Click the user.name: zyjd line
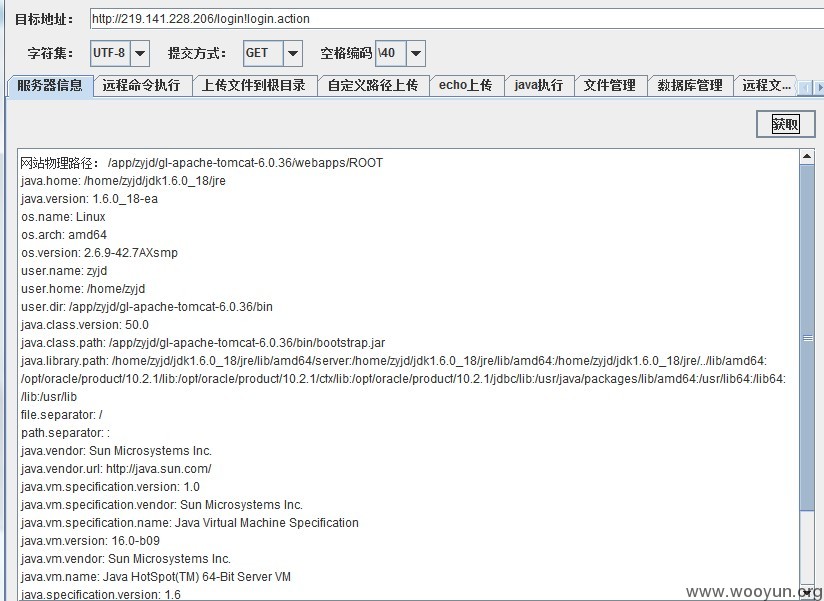 coord(64,271)
